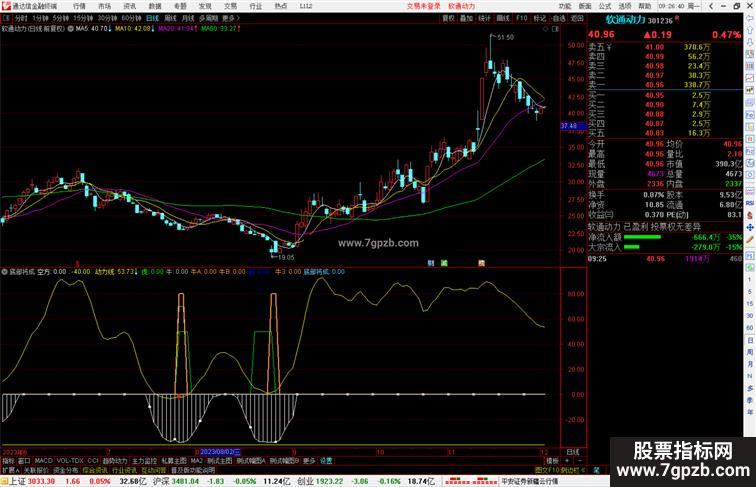756x487 pixels.
Task: Switch to the 60分钟 period tab
Action: point(131,18)
